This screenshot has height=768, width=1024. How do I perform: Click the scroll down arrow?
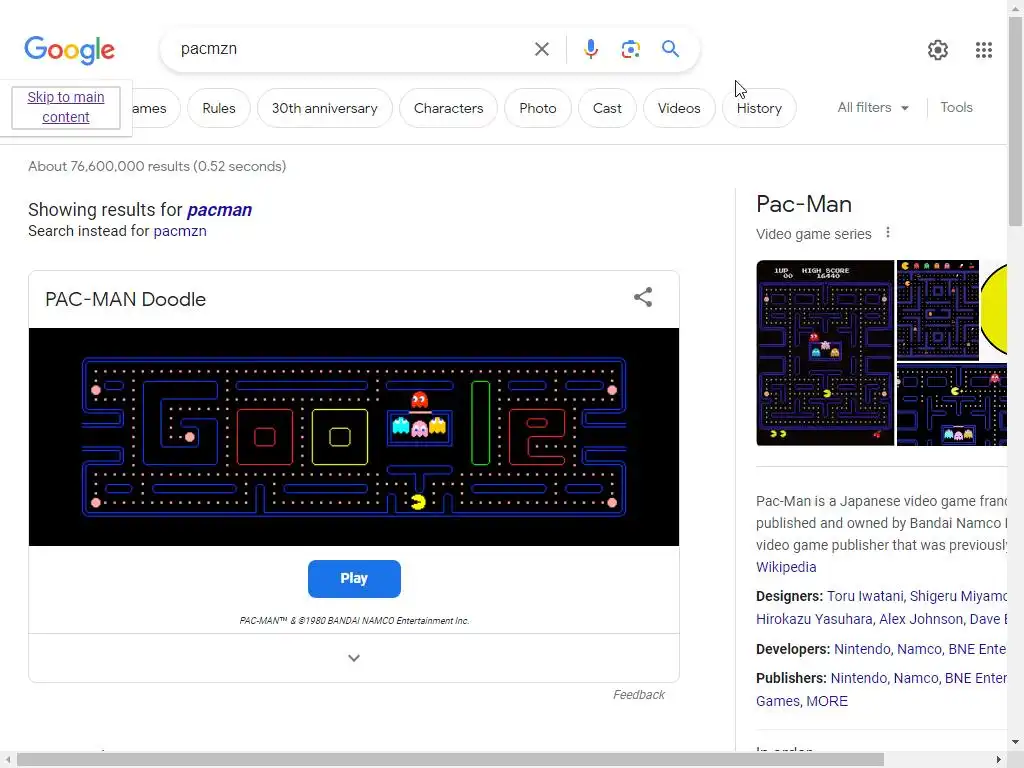click(1016, 742)
